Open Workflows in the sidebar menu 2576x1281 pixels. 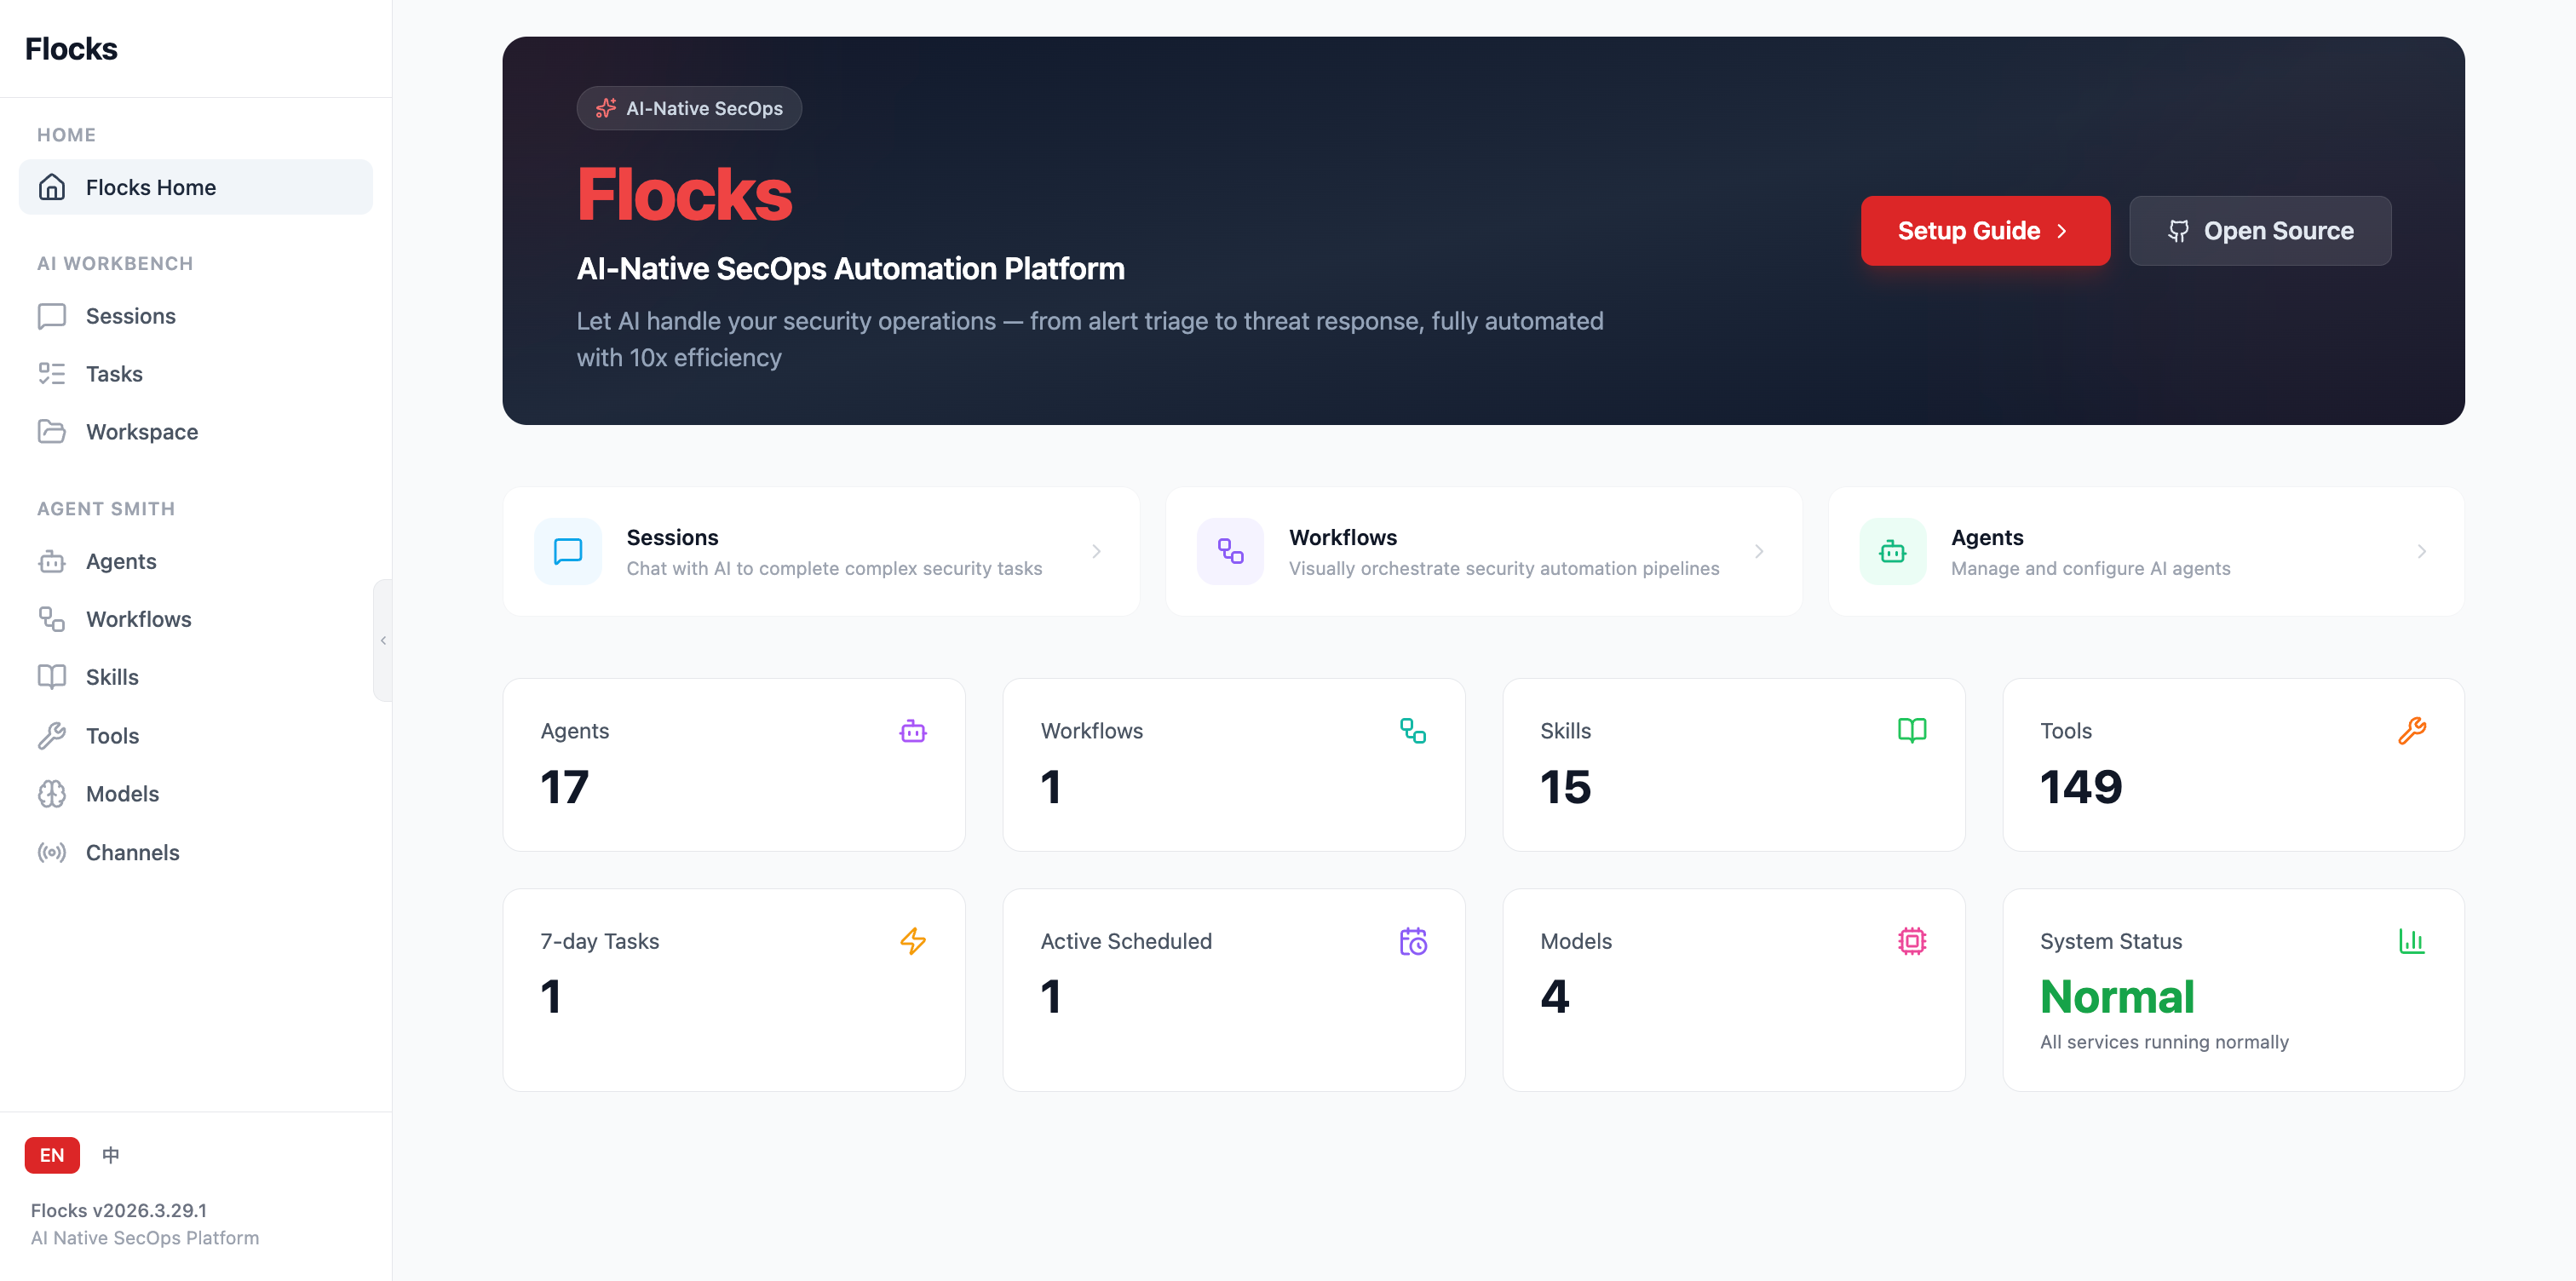138,619
